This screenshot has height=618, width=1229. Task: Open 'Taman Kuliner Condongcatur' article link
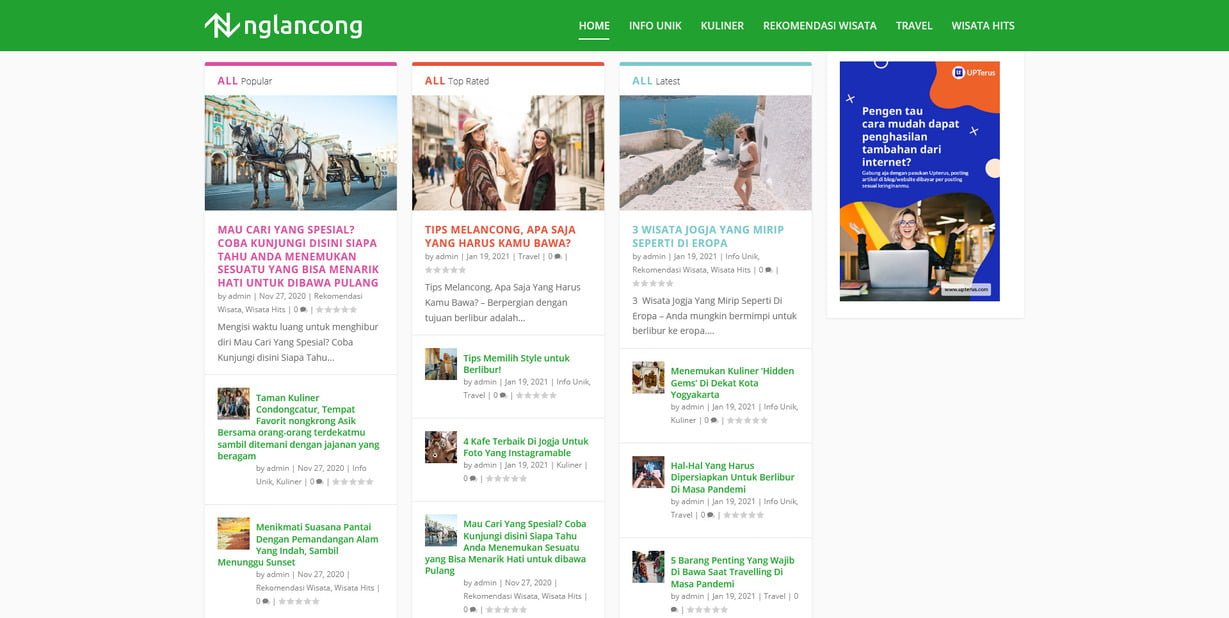(299, 427)
